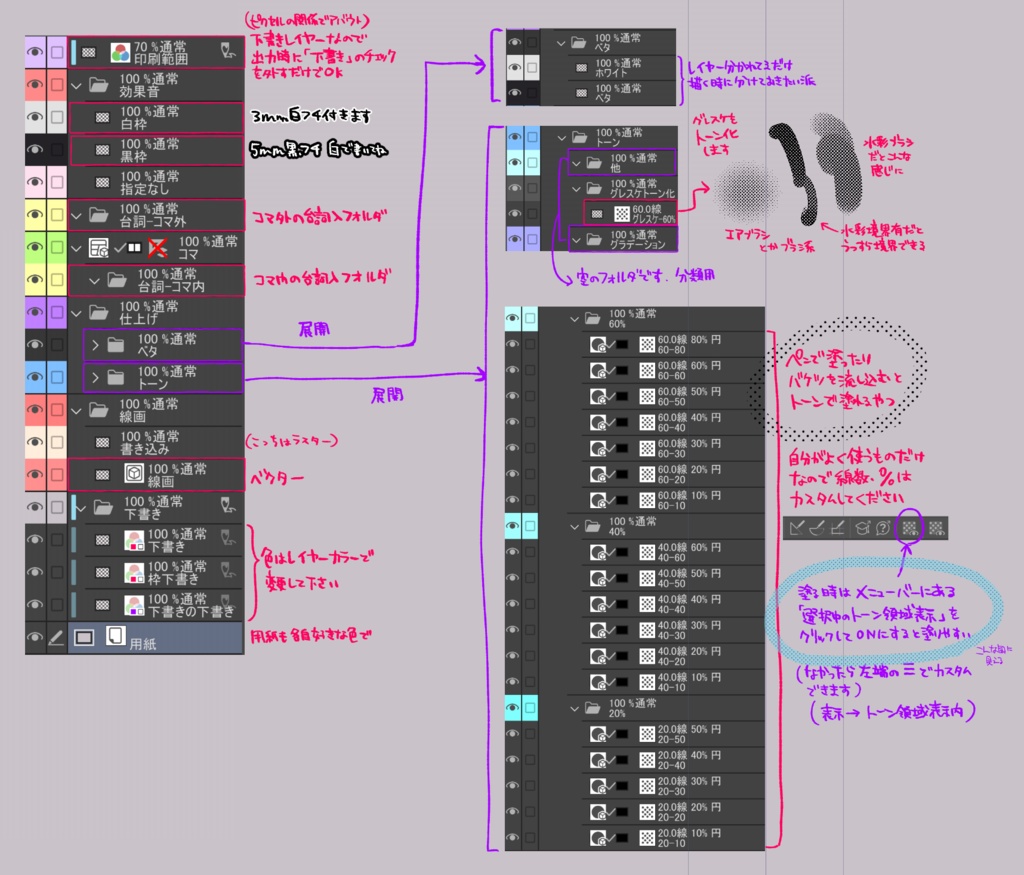
Task: Click the paper color swatch on 用紙 row
Action: coord(84,637)
